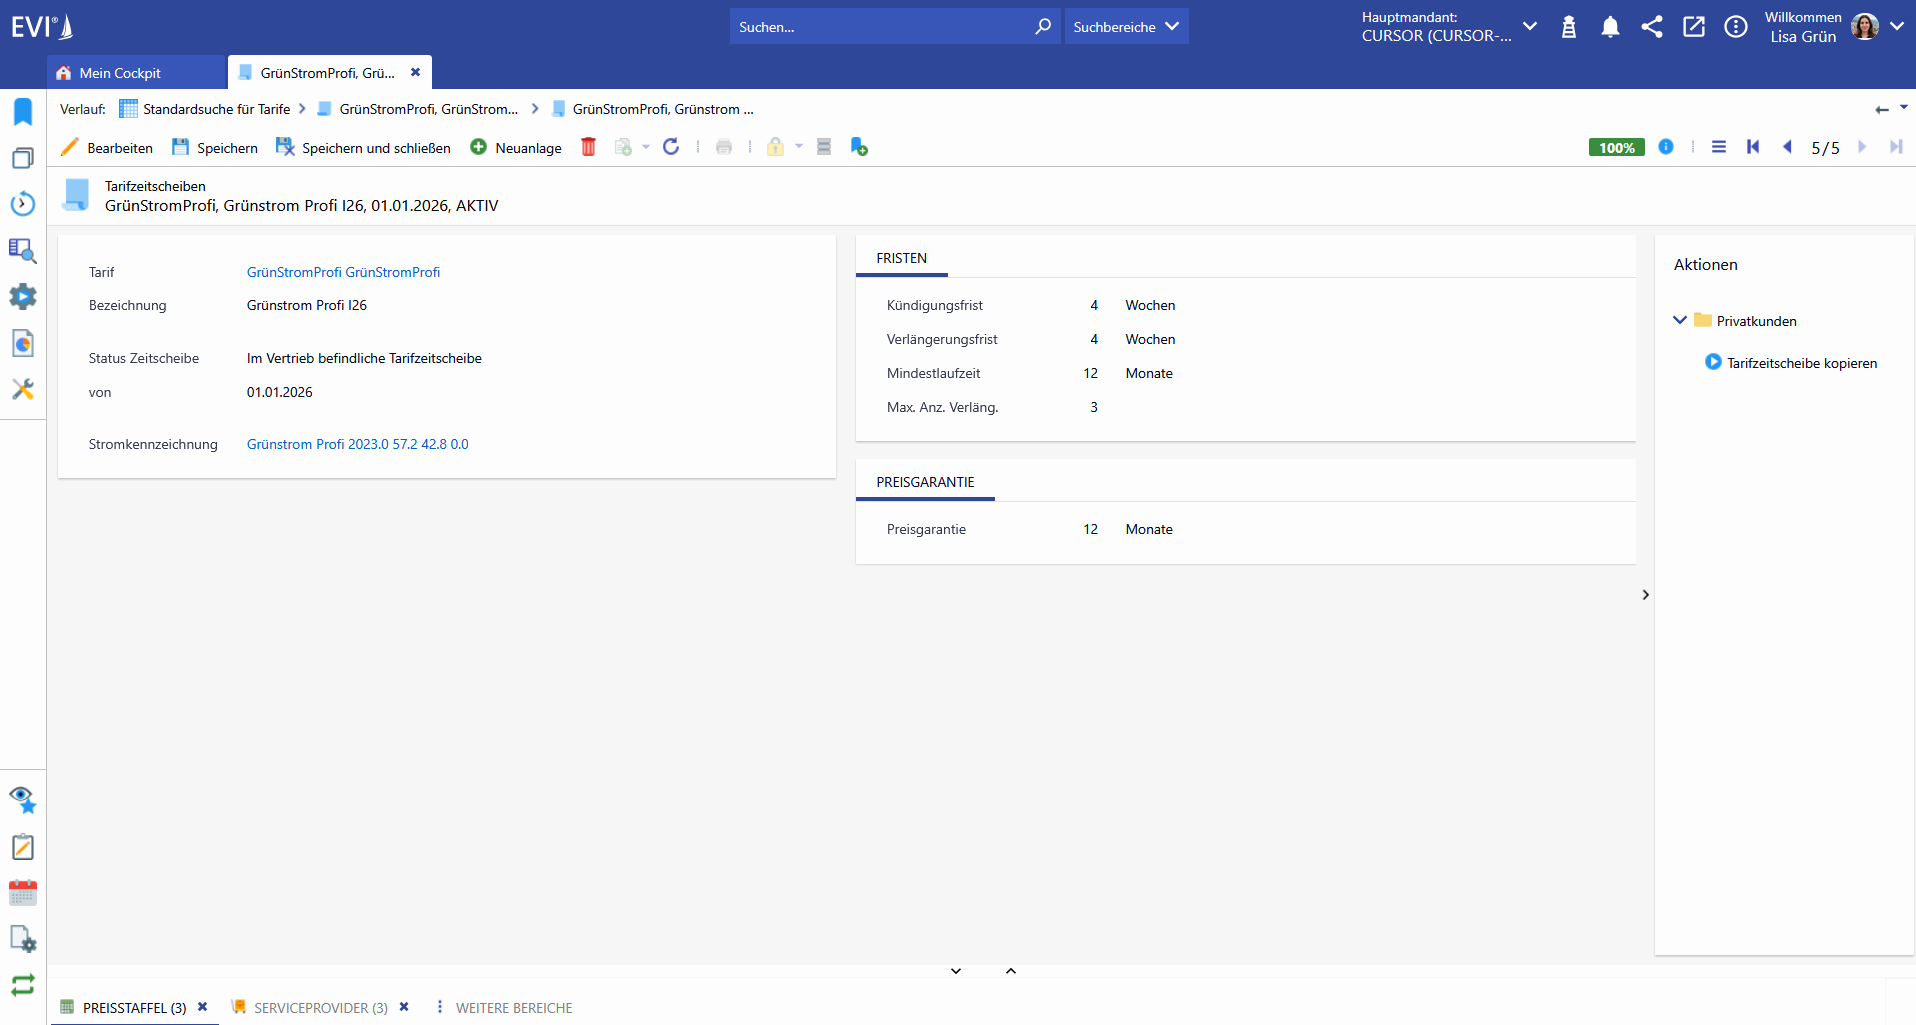The image size is (1916, 1025).
Task: Click the 100% quality indicator
Action: pos(1616,147)
